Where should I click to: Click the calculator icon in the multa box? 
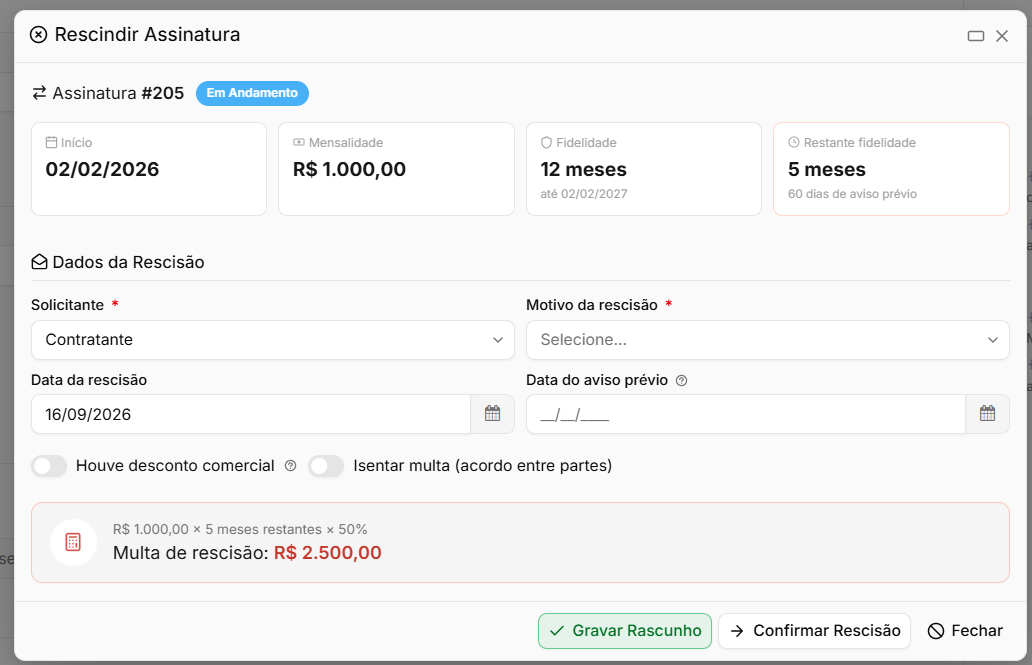[73, 542]
